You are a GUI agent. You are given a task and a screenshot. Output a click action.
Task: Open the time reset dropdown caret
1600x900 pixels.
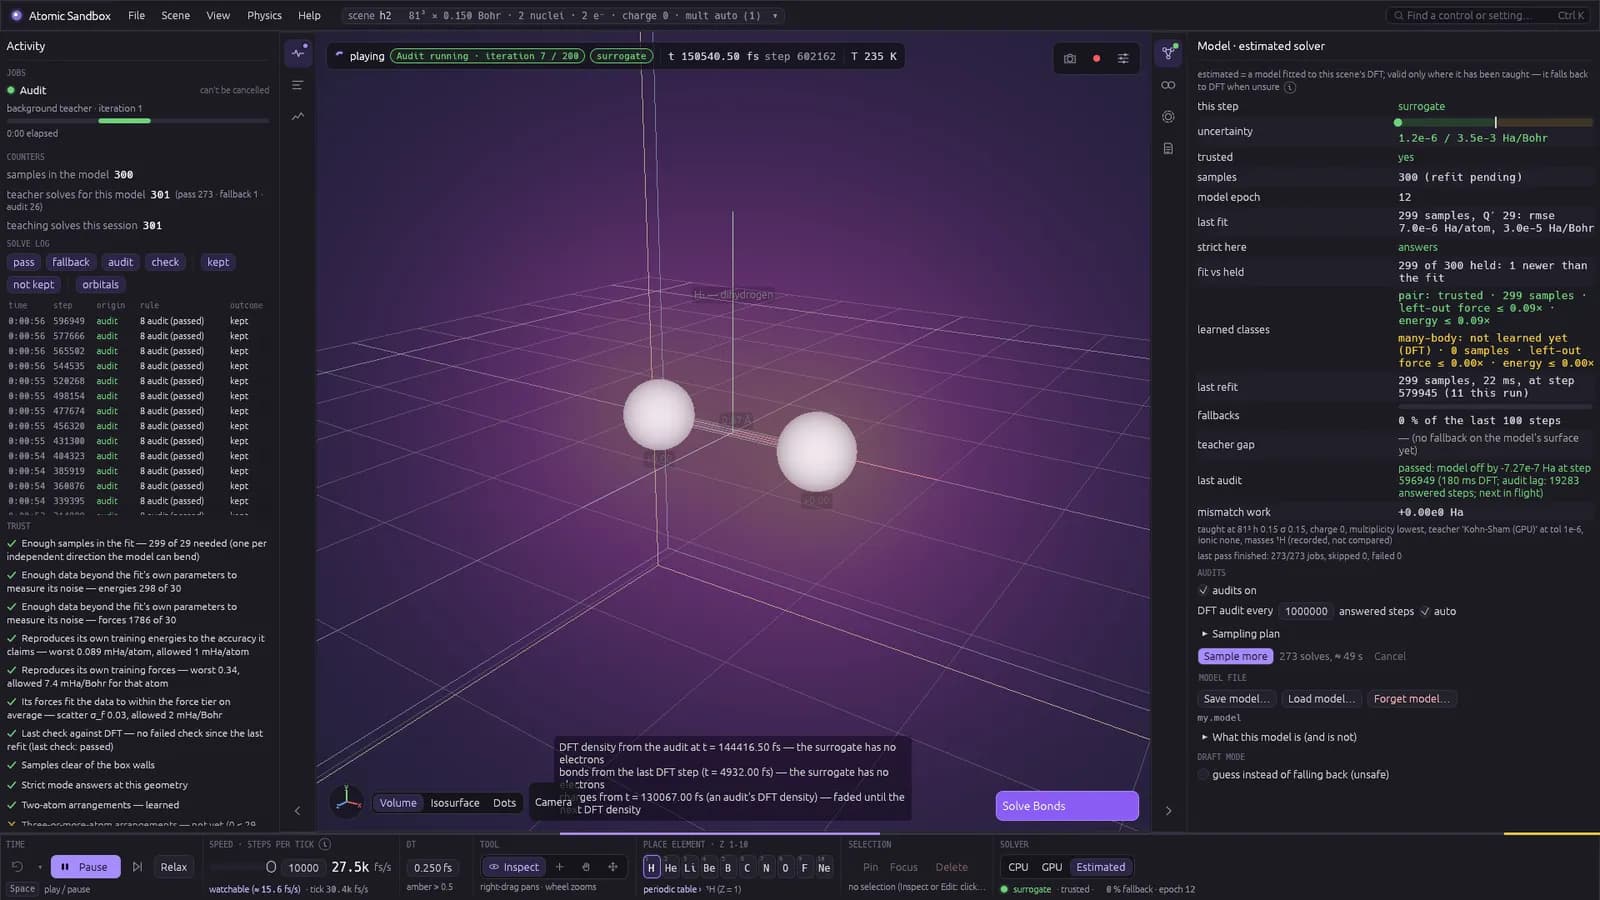point(40,867)
